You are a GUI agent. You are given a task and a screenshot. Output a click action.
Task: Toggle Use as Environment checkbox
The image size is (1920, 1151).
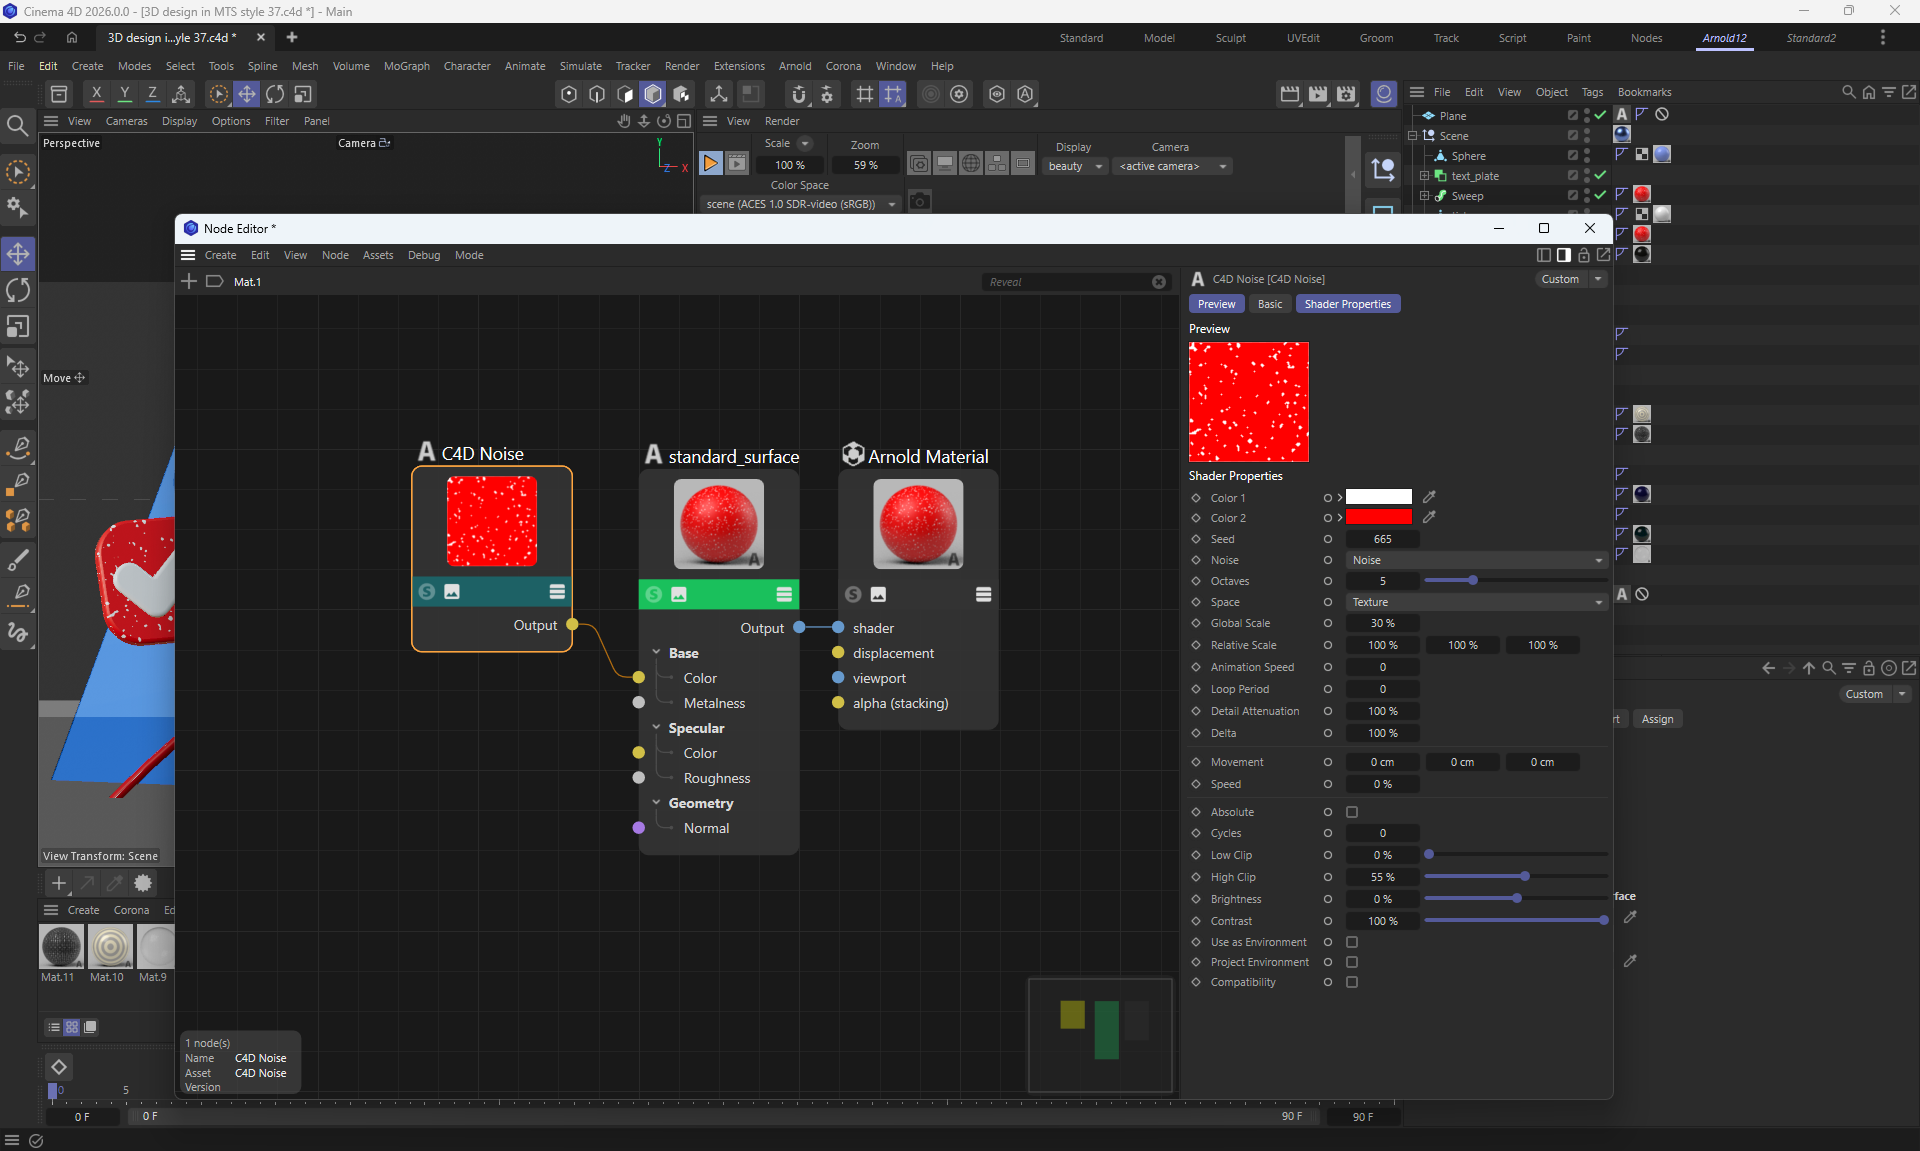point(1352,942)
